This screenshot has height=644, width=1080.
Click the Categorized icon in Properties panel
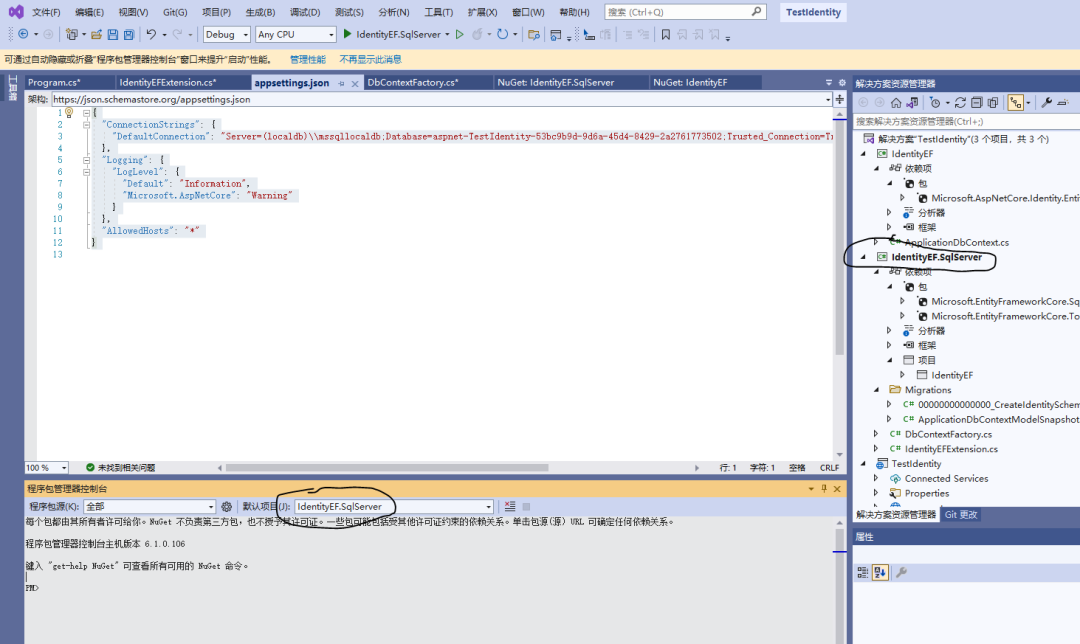pos(862,572)
